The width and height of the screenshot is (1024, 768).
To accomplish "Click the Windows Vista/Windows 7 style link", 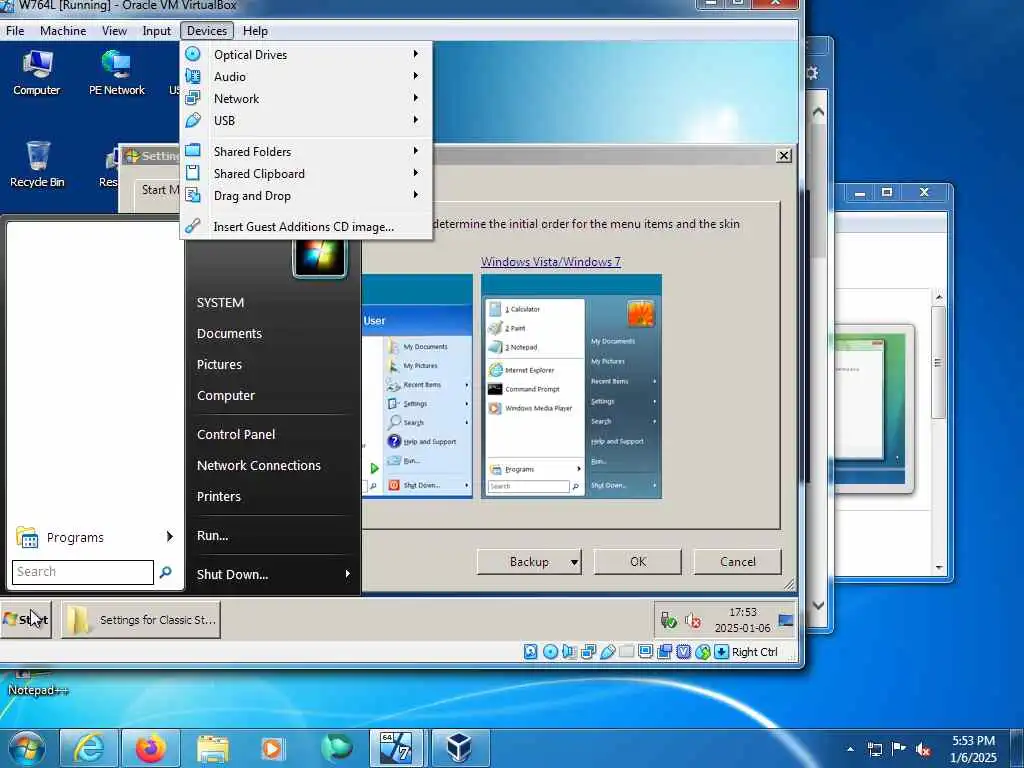I will (551, 262).
